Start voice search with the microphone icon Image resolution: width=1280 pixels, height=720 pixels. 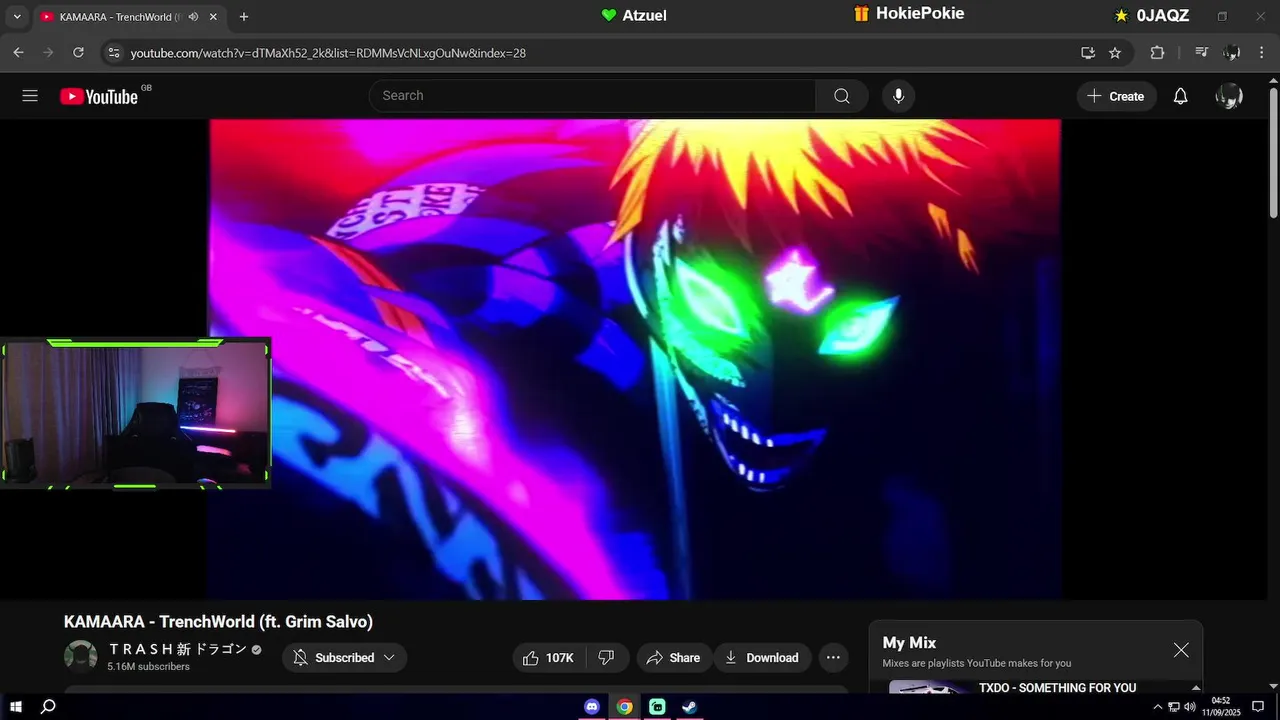(898, 96)
